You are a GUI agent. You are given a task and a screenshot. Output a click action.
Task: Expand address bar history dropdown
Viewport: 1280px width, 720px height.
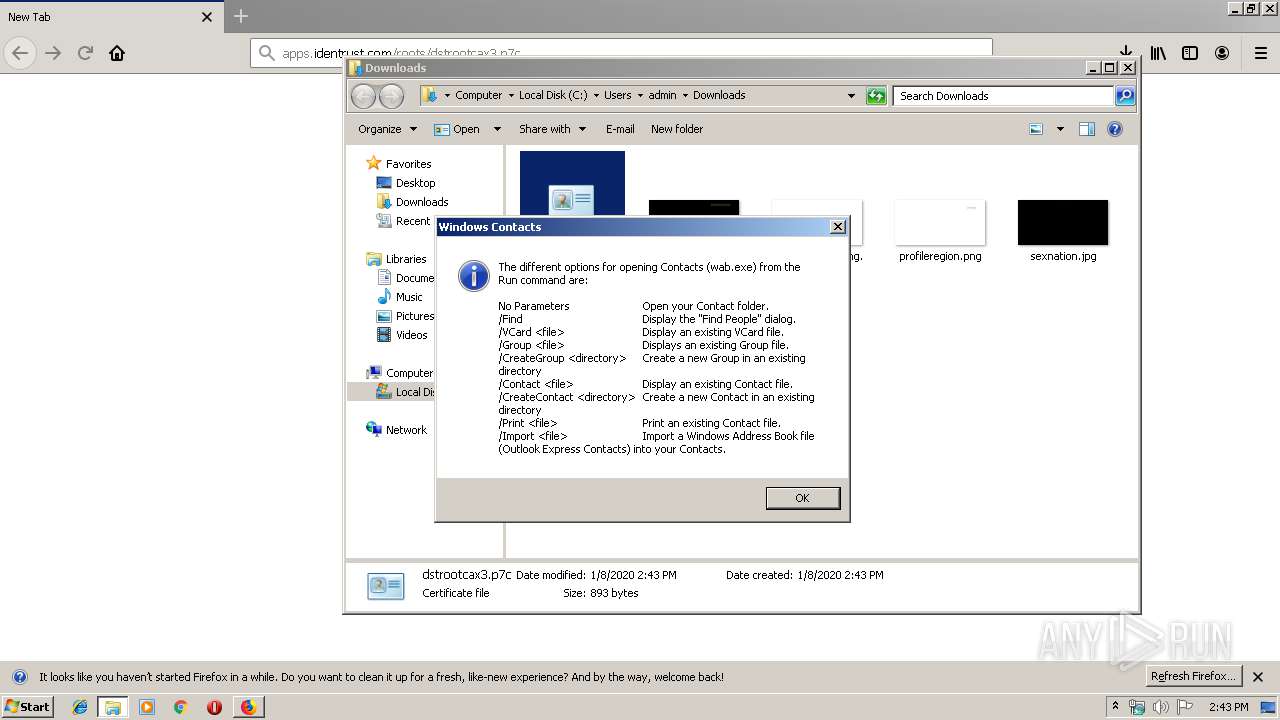click(851, 96)
